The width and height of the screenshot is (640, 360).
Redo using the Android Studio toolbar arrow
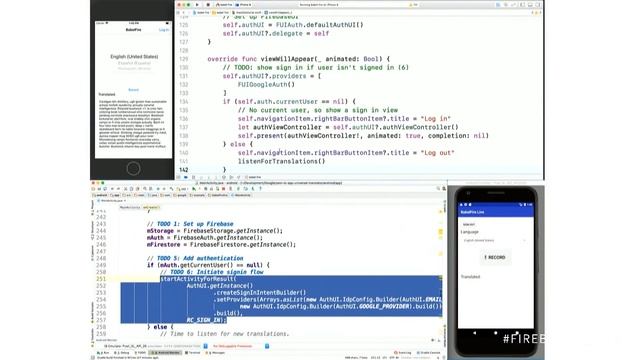point(118,189)
